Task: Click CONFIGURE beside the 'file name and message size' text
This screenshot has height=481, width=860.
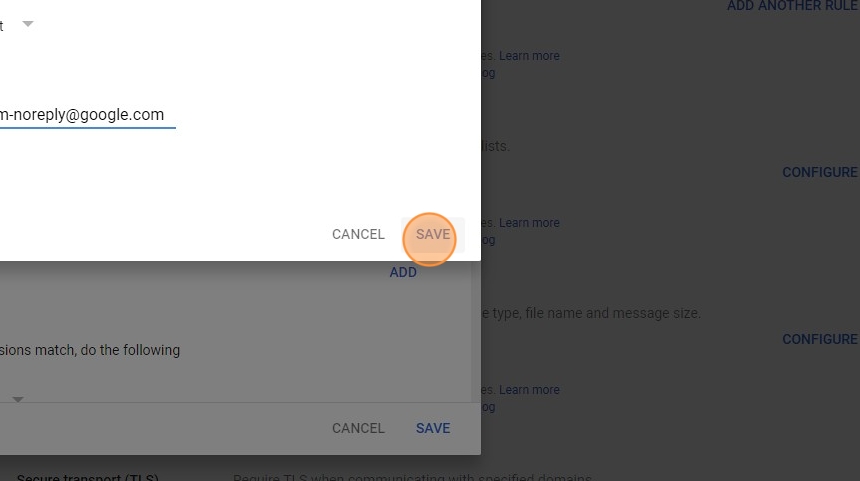Action: 819,339
